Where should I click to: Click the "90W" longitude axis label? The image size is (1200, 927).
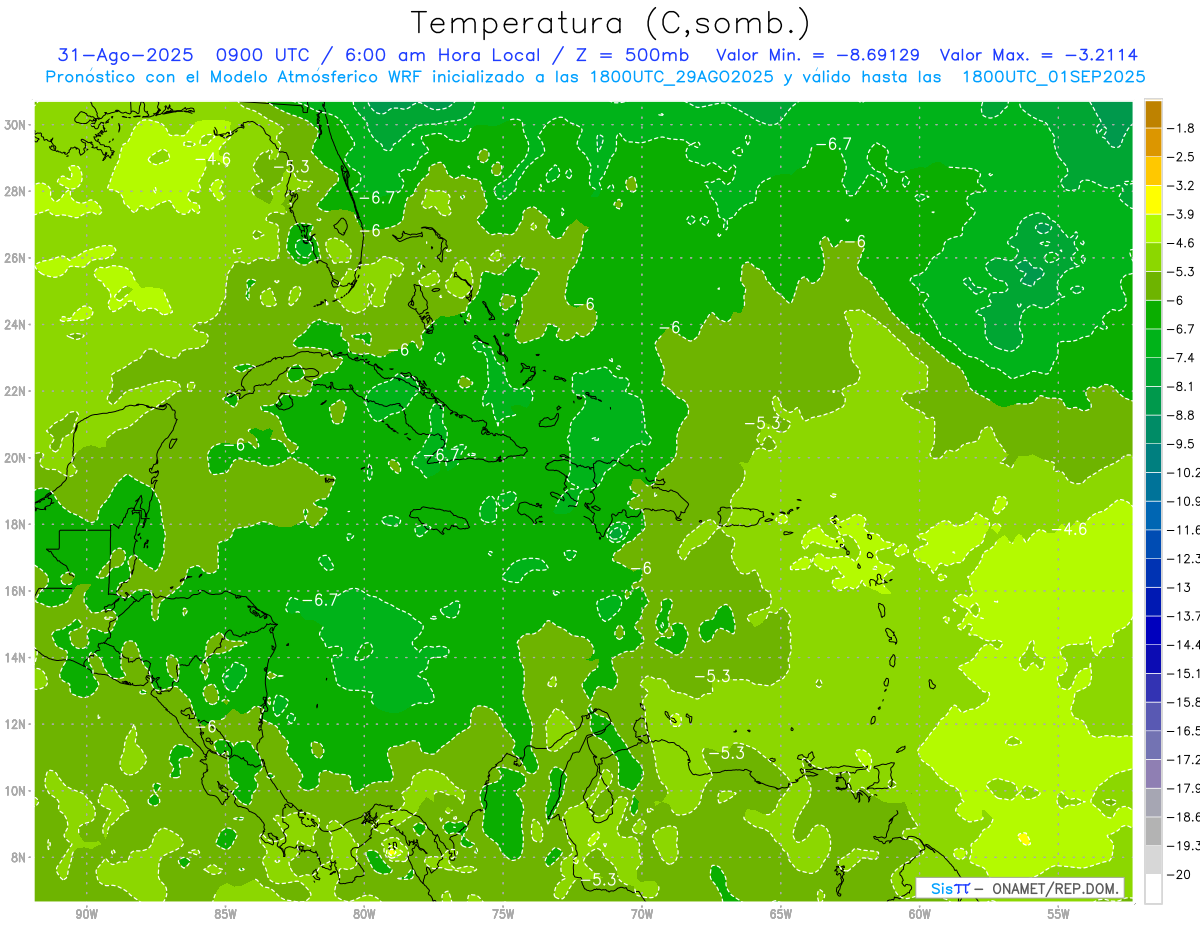tap(86, 914)
